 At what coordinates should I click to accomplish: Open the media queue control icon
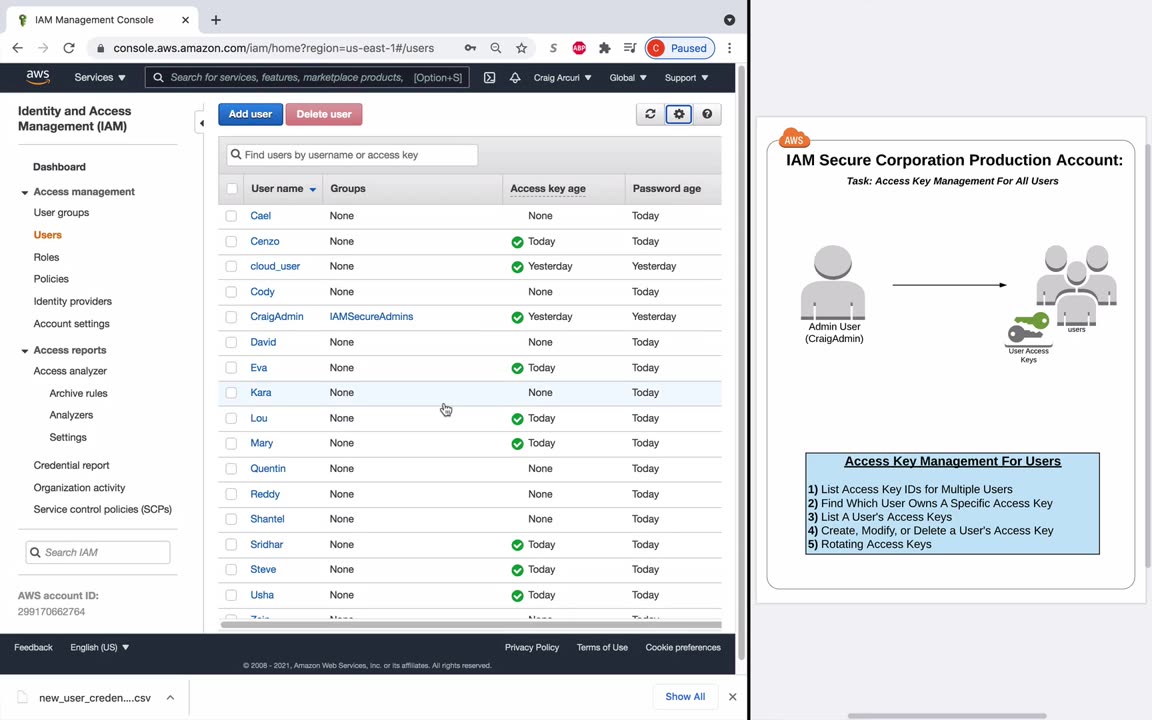pos(630,48)
